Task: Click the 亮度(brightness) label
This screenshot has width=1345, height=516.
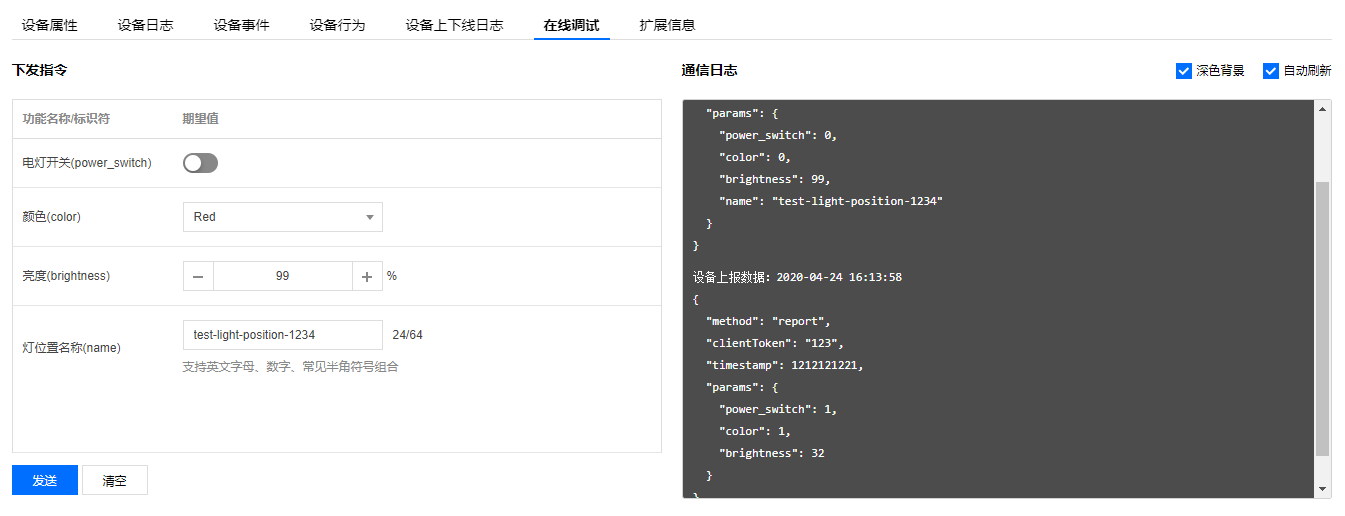Action: pyautogui.click(x=66, y=276)
